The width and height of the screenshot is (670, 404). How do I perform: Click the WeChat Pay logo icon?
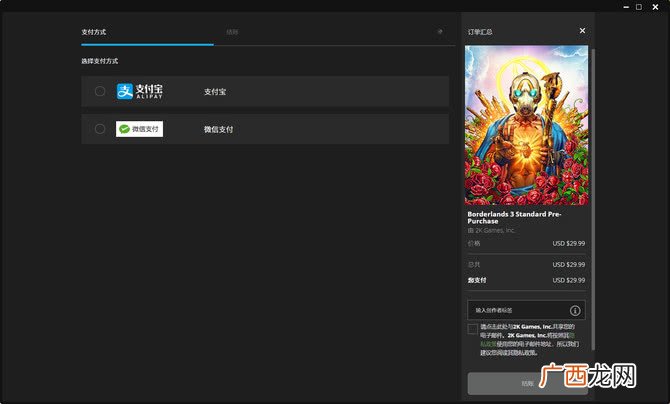click(x=139, y=129)
